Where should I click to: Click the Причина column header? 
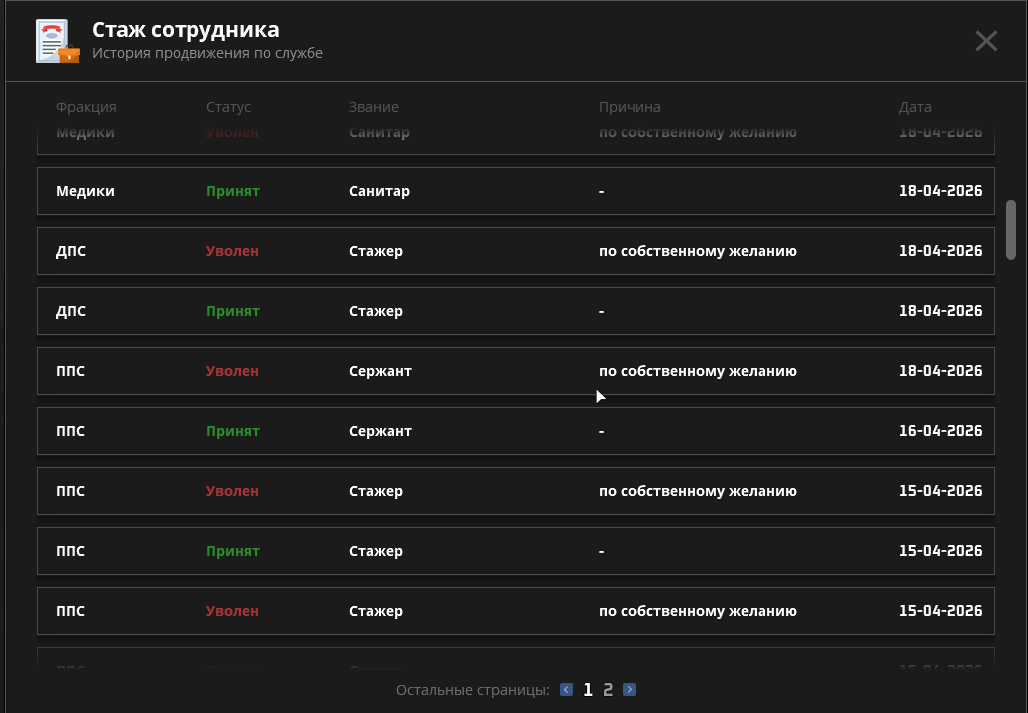pyautogui.click(x=629, y=107)
